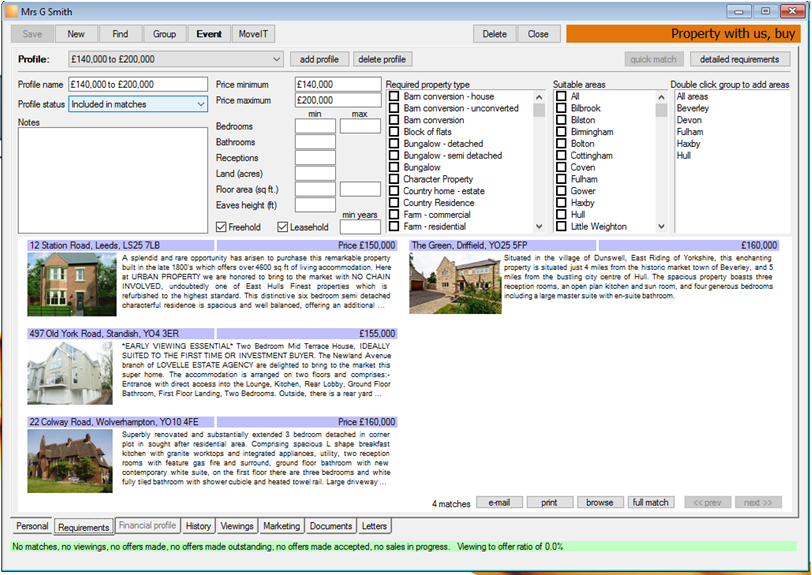
Task: Click the Price maximum input field
Action: point(338,100)
